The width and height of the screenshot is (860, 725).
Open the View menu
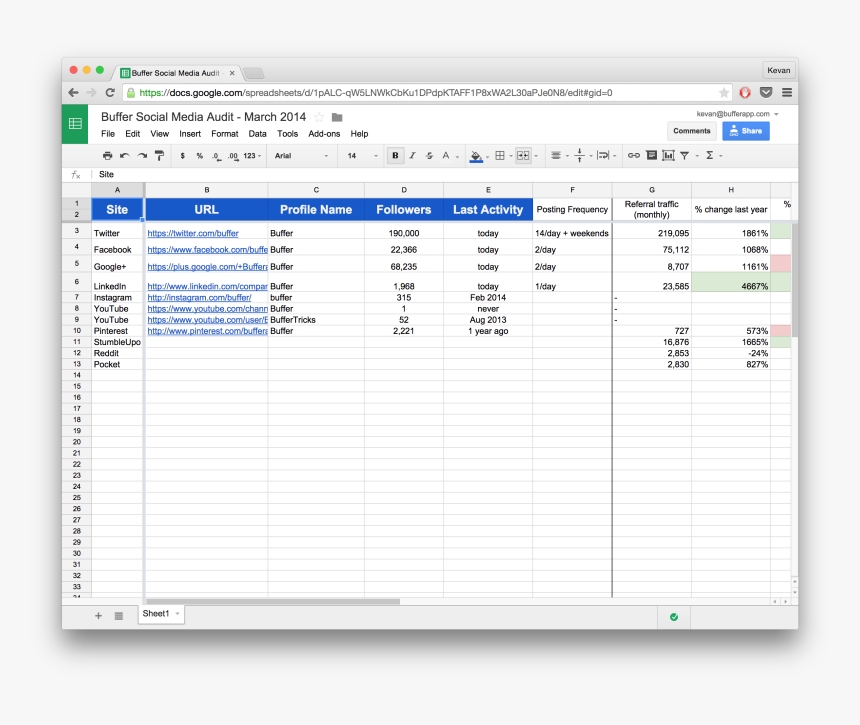[x=160, y=134]
